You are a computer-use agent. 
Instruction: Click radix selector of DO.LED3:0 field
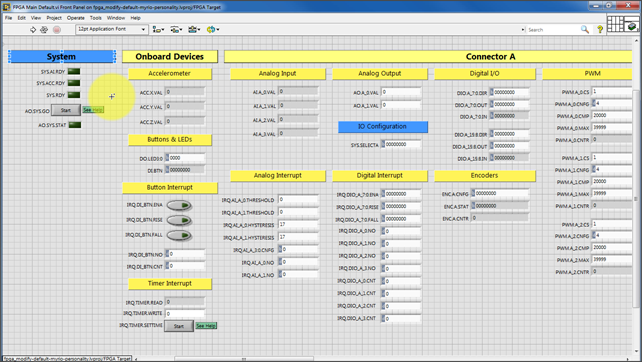pyautogui.click(x=167, y=158)
